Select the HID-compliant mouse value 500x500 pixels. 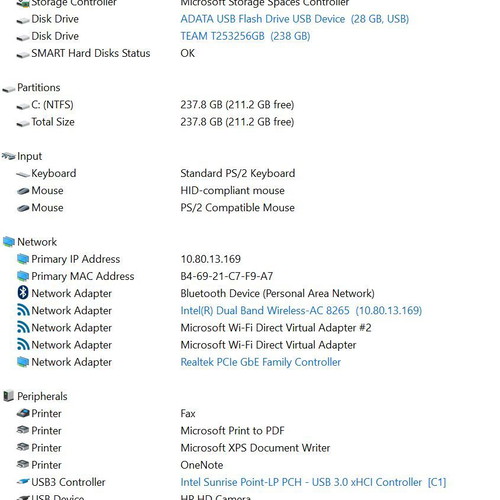tap(233, 191)
